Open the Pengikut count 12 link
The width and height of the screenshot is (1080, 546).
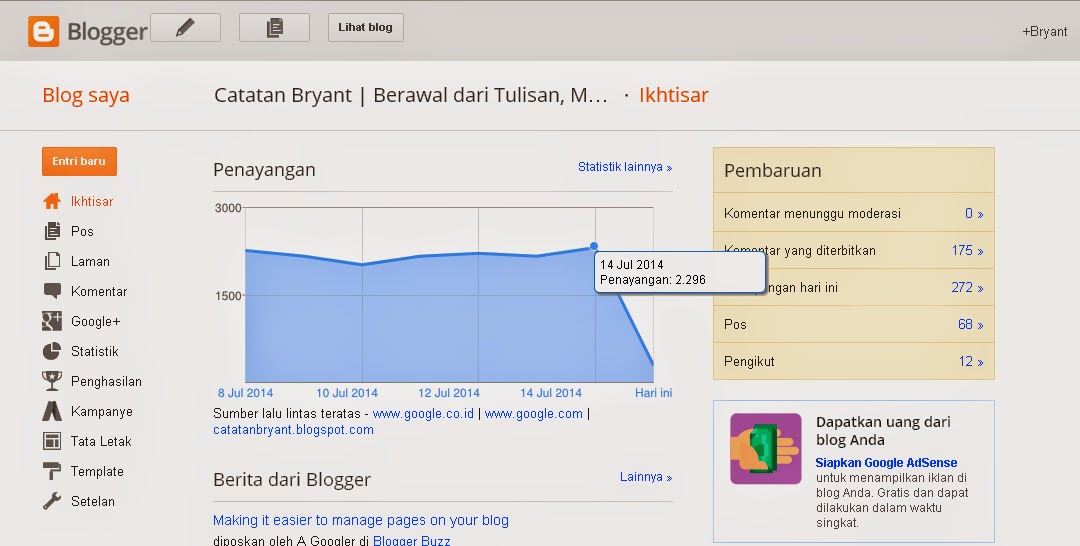click(x=971, y=361)
